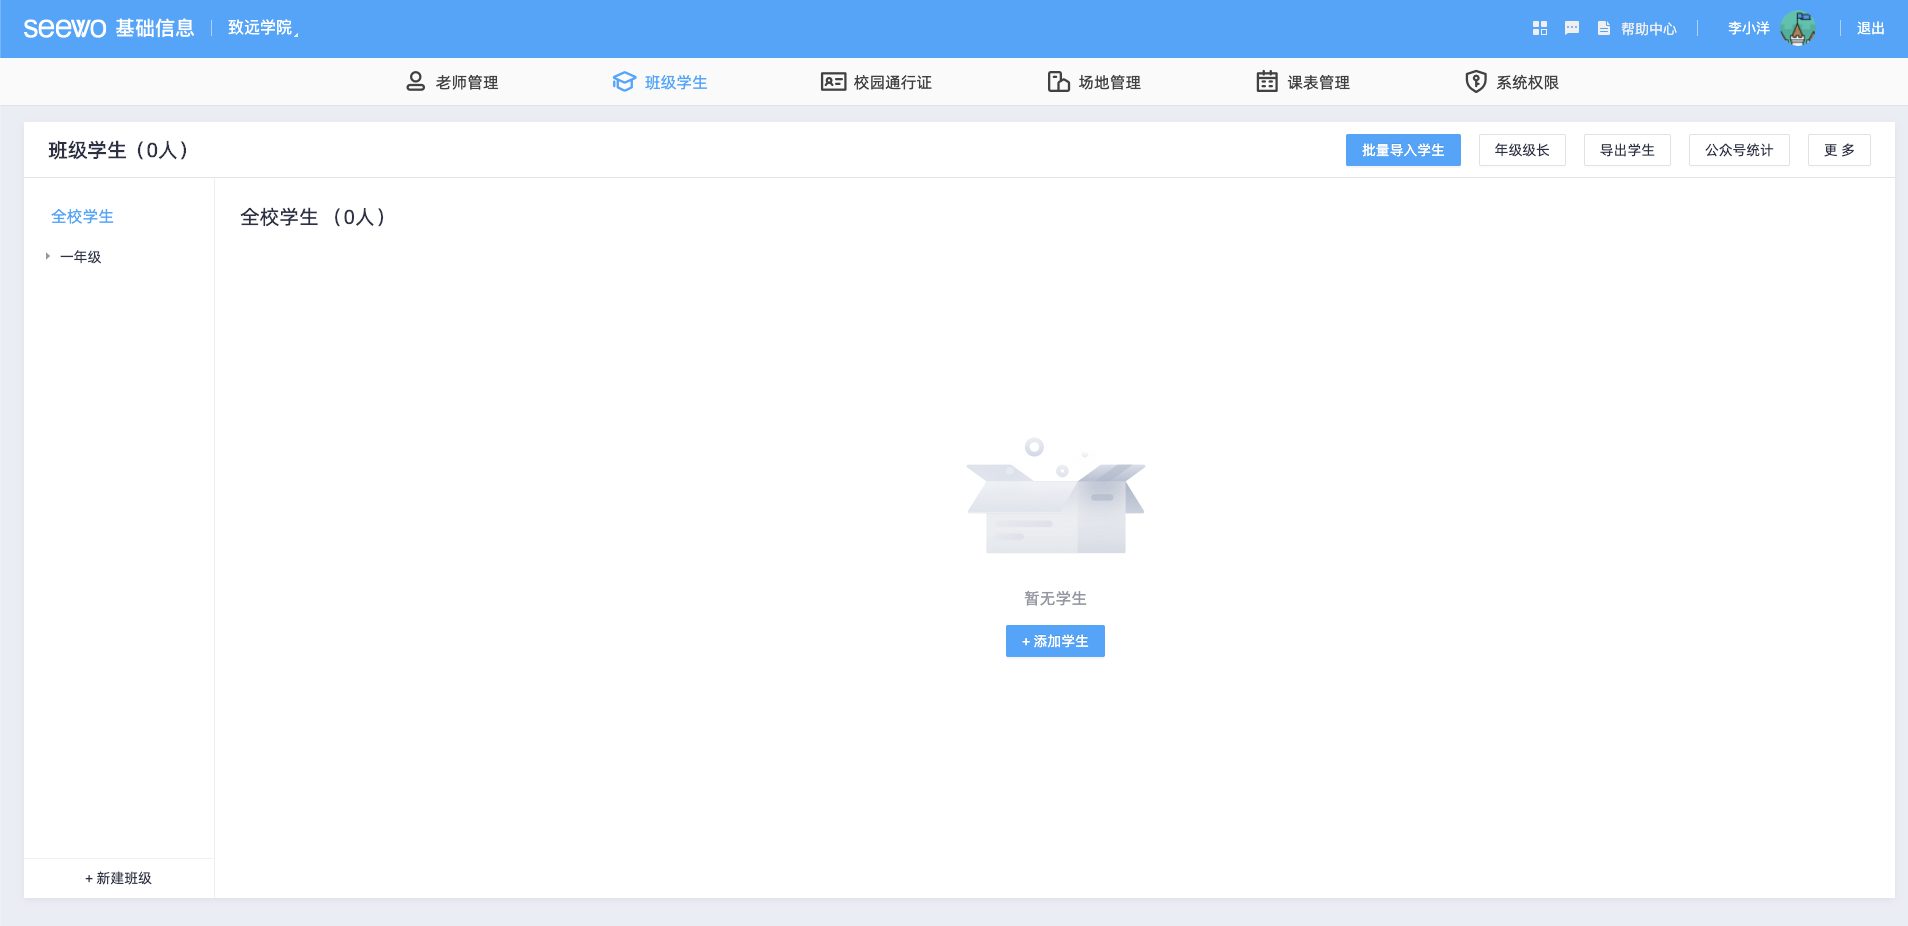Open the apps grid icon in header
This screenshot has width=1908, height=926.
click(x=1539, y=29)
